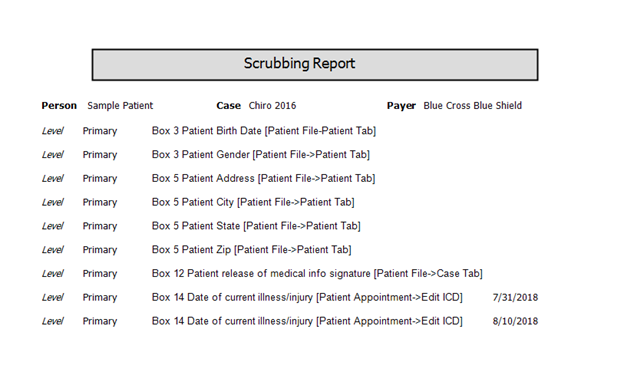Viewport: 624px width, 372px height.
Task: Select the Box 5 Patient Address line
Action: coord(263,179)
